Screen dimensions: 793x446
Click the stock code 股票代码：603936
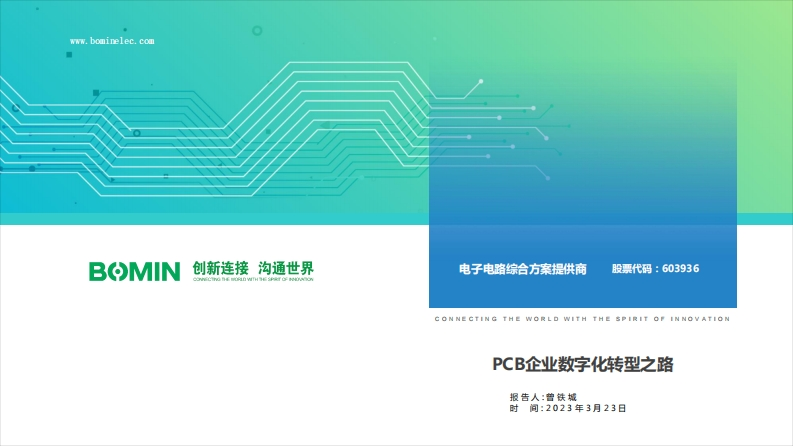(655, 269)
